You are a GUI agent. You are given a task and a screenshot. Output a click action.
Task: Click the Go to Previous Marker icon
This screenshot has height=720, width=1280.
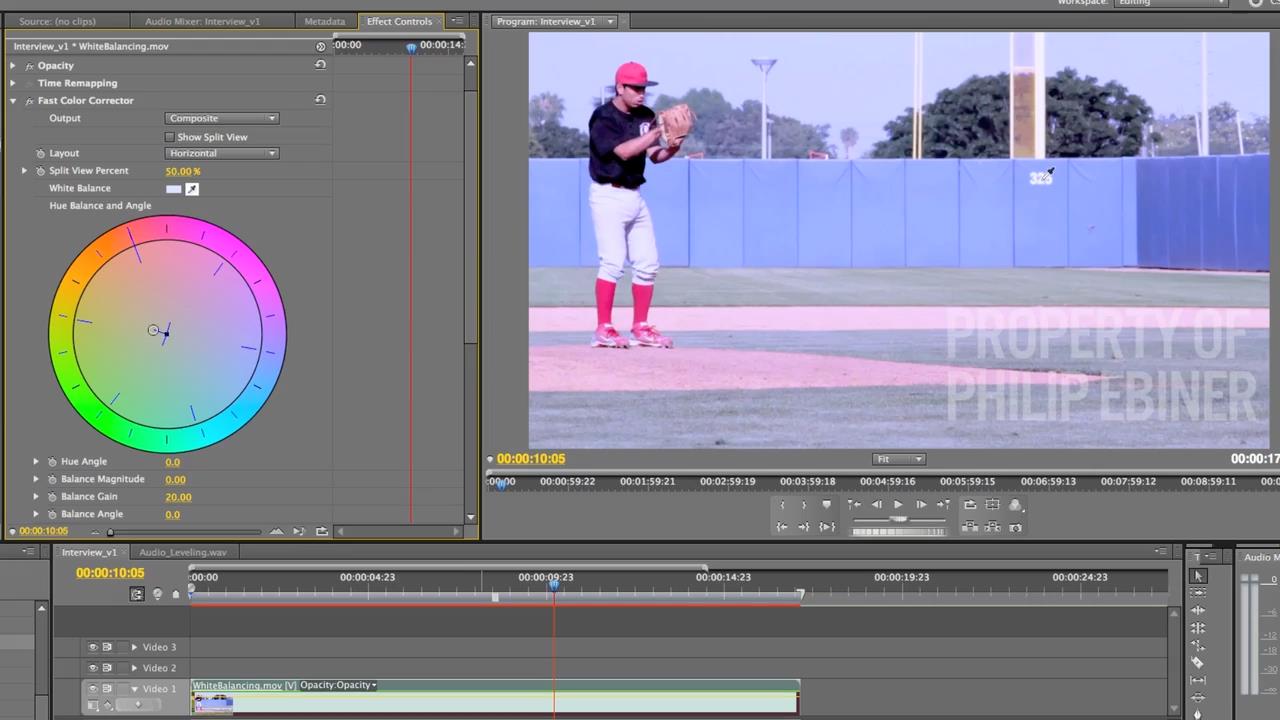click(854, 505)
